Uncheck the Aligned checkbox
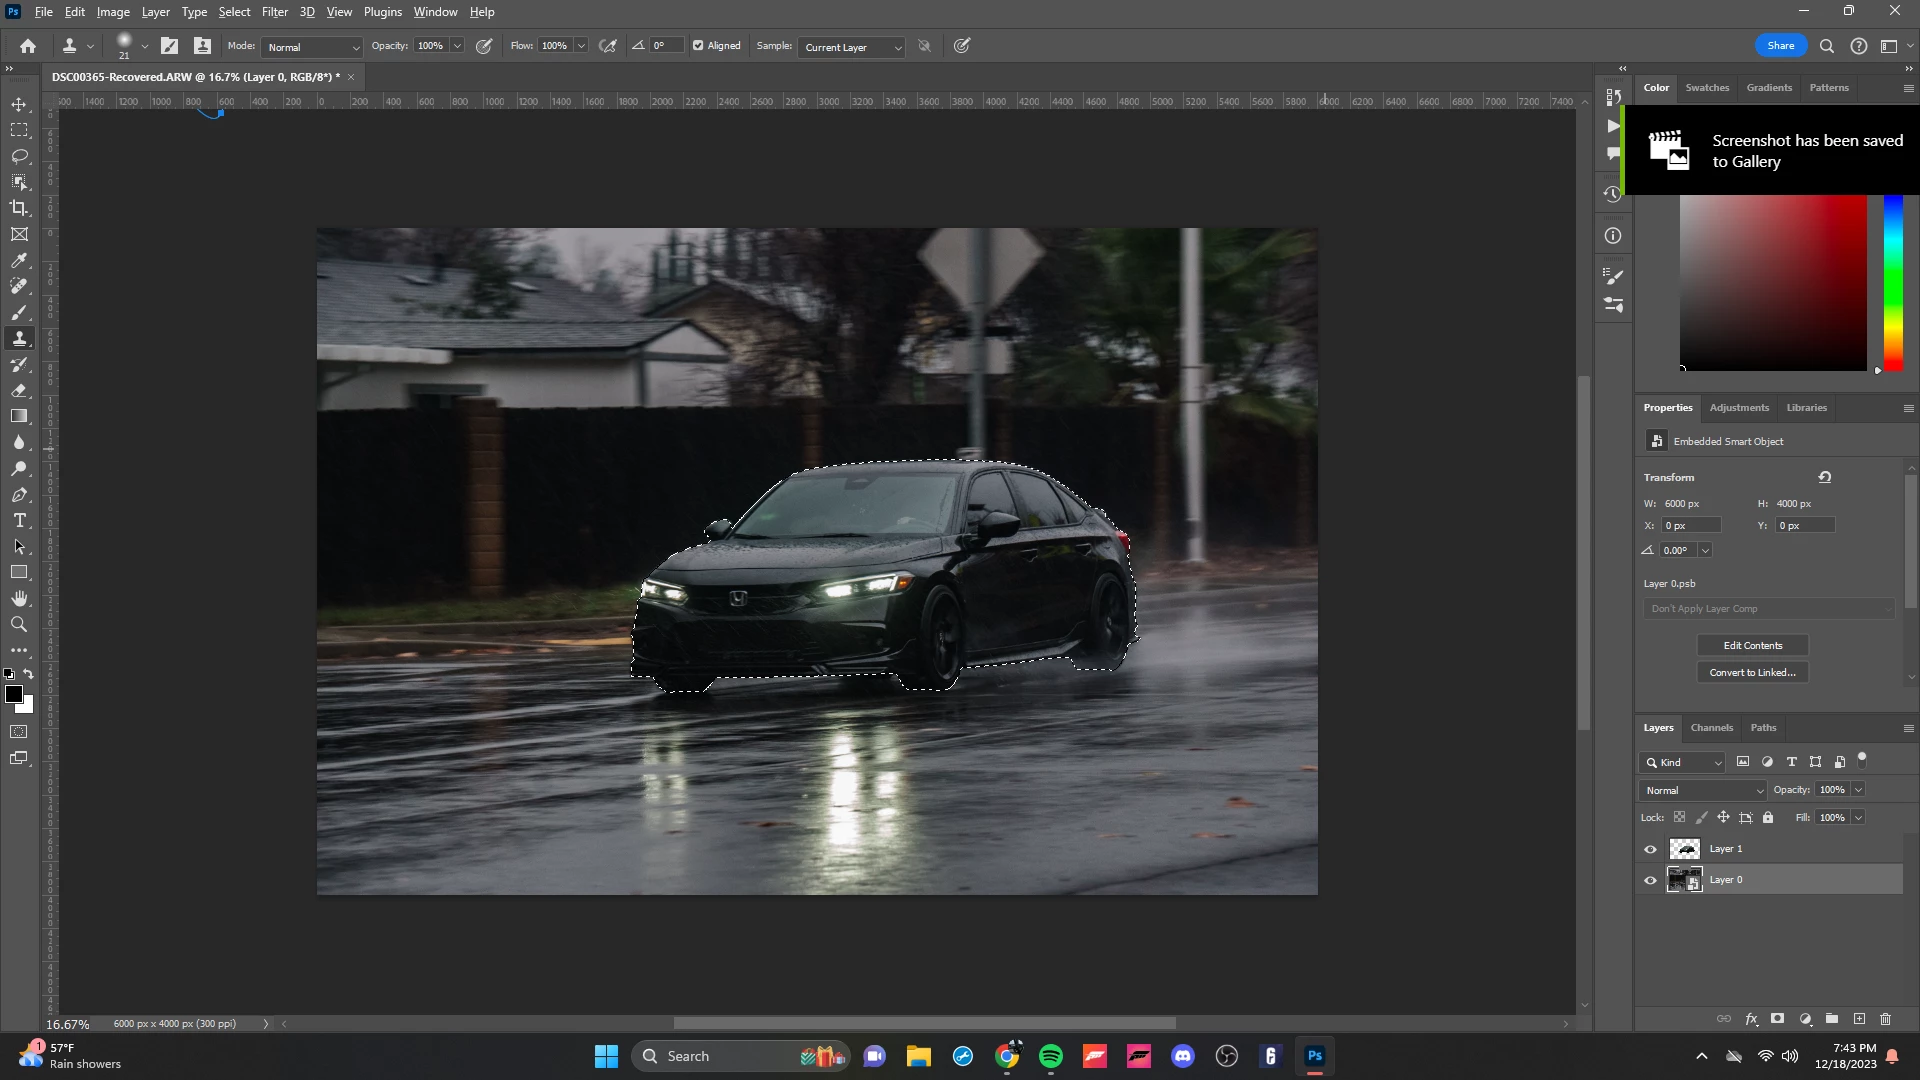The image size is (1920, 1080). pos(698,46)
